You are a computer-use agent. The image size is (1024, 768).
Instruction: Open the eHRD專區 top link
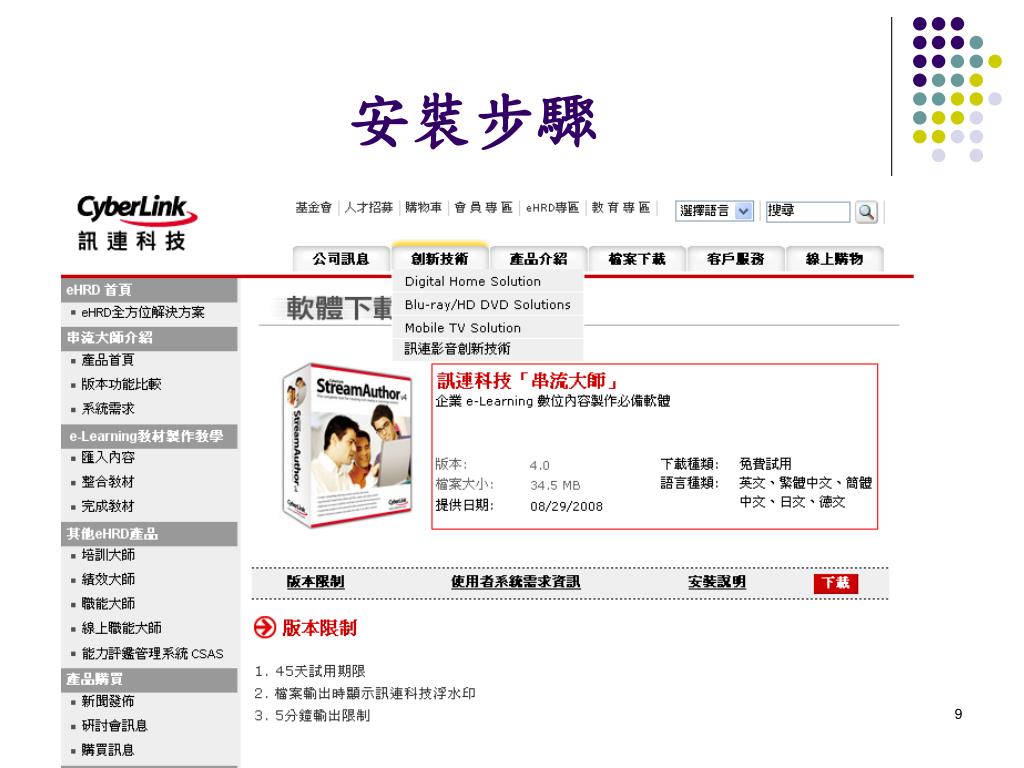click(x=552, y=208)
